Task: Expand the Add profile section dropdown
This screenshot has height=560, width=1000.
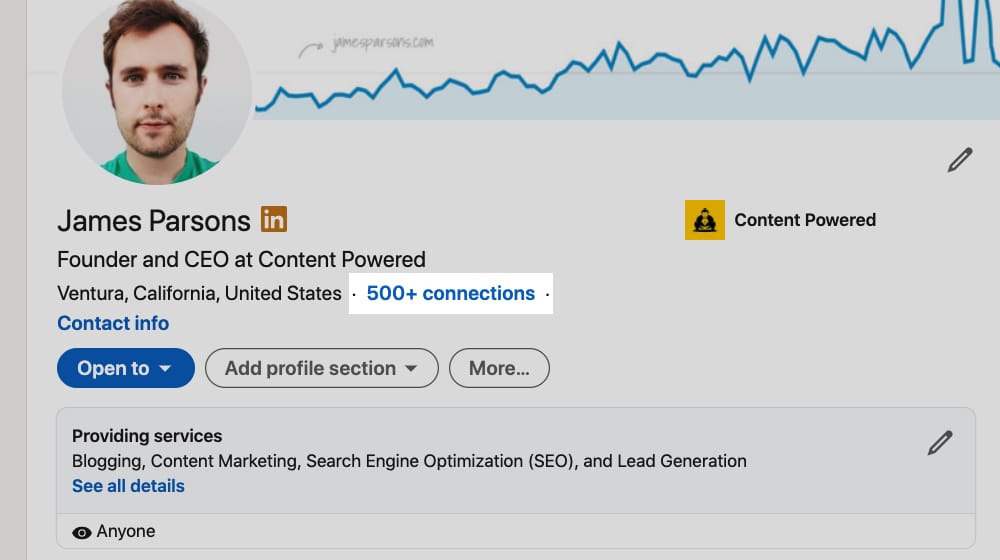Action: [411, 368]
